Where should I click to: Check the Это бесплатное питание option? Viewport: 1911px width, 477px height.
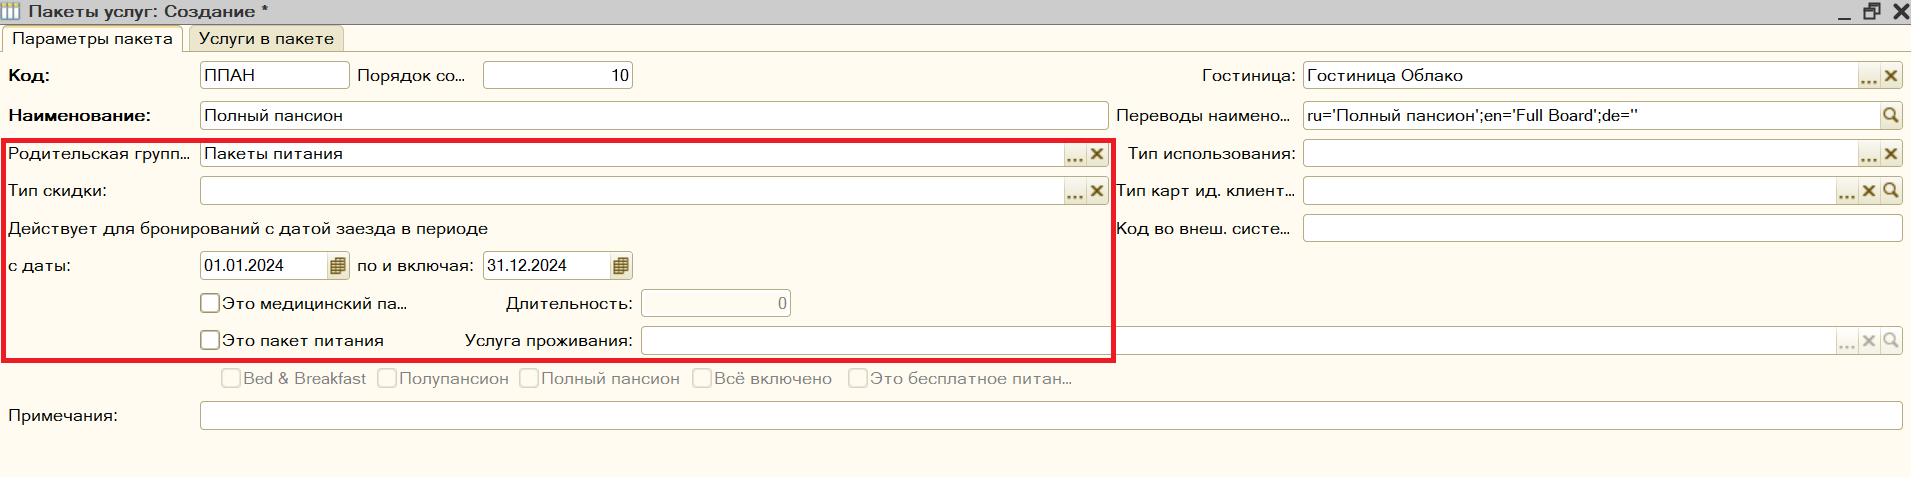[858, 378]
